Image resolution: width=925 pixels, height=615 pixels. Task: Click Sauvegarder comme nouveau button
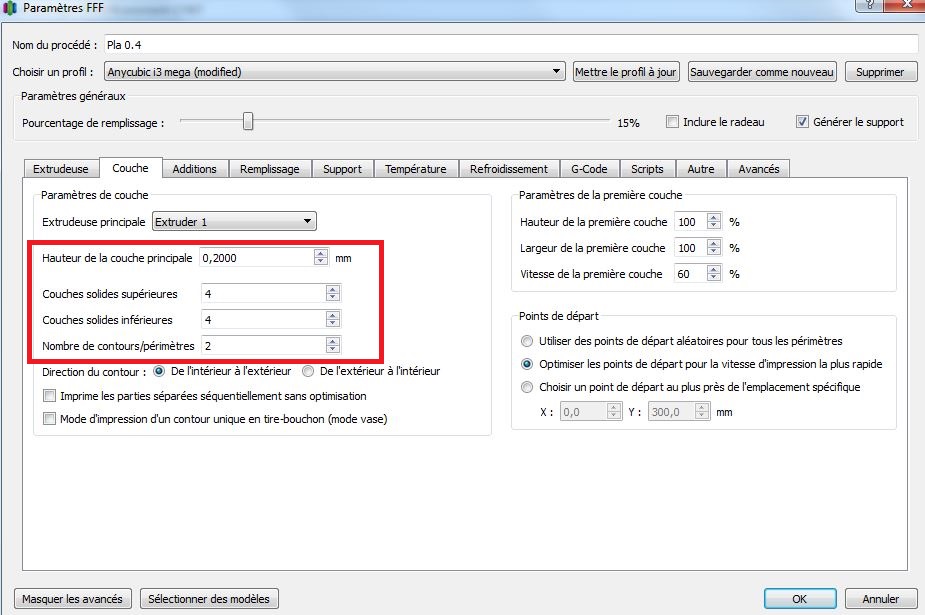pos(762,72)
